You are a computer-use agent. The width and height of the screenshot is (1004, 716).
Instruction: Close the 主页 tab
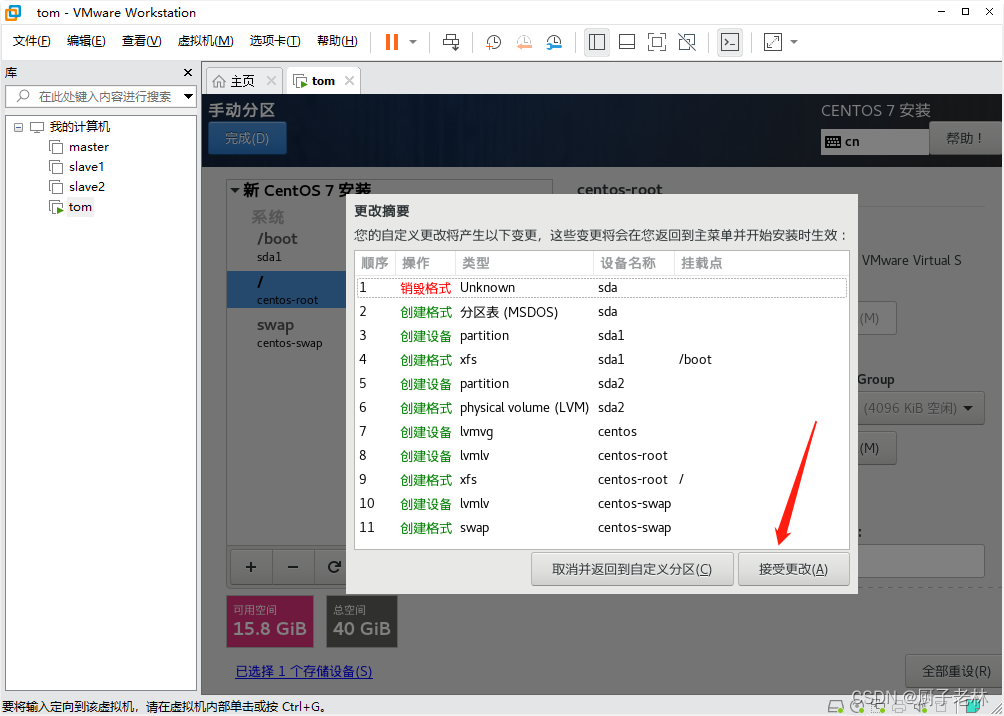[271, 81]
